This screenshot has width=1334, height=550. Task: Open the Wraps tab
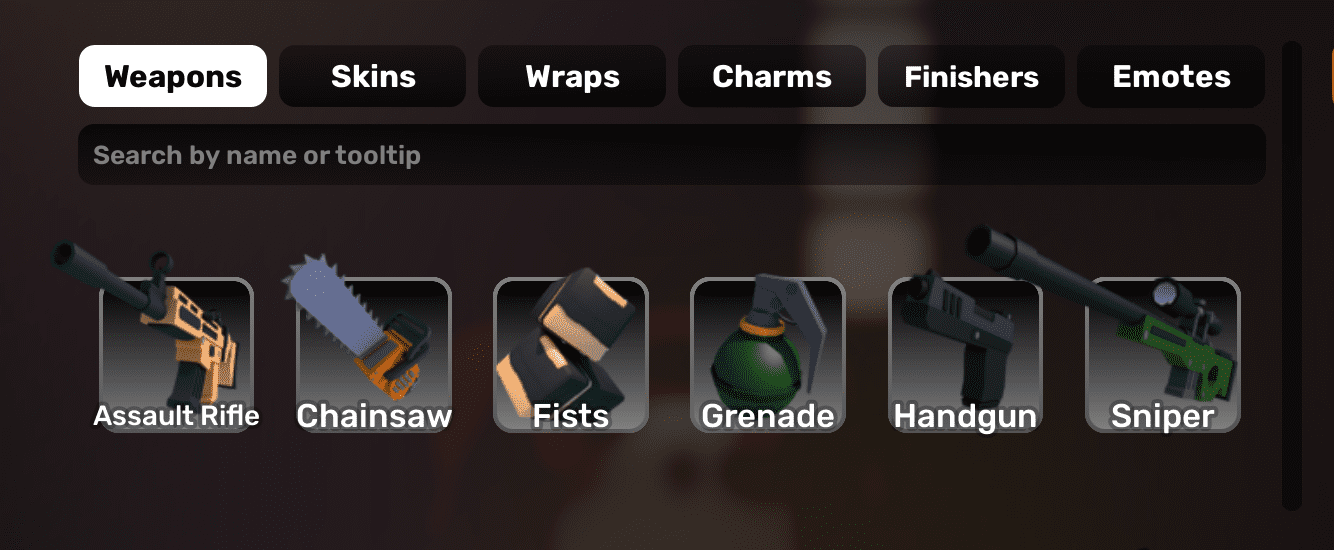[572, 76]
